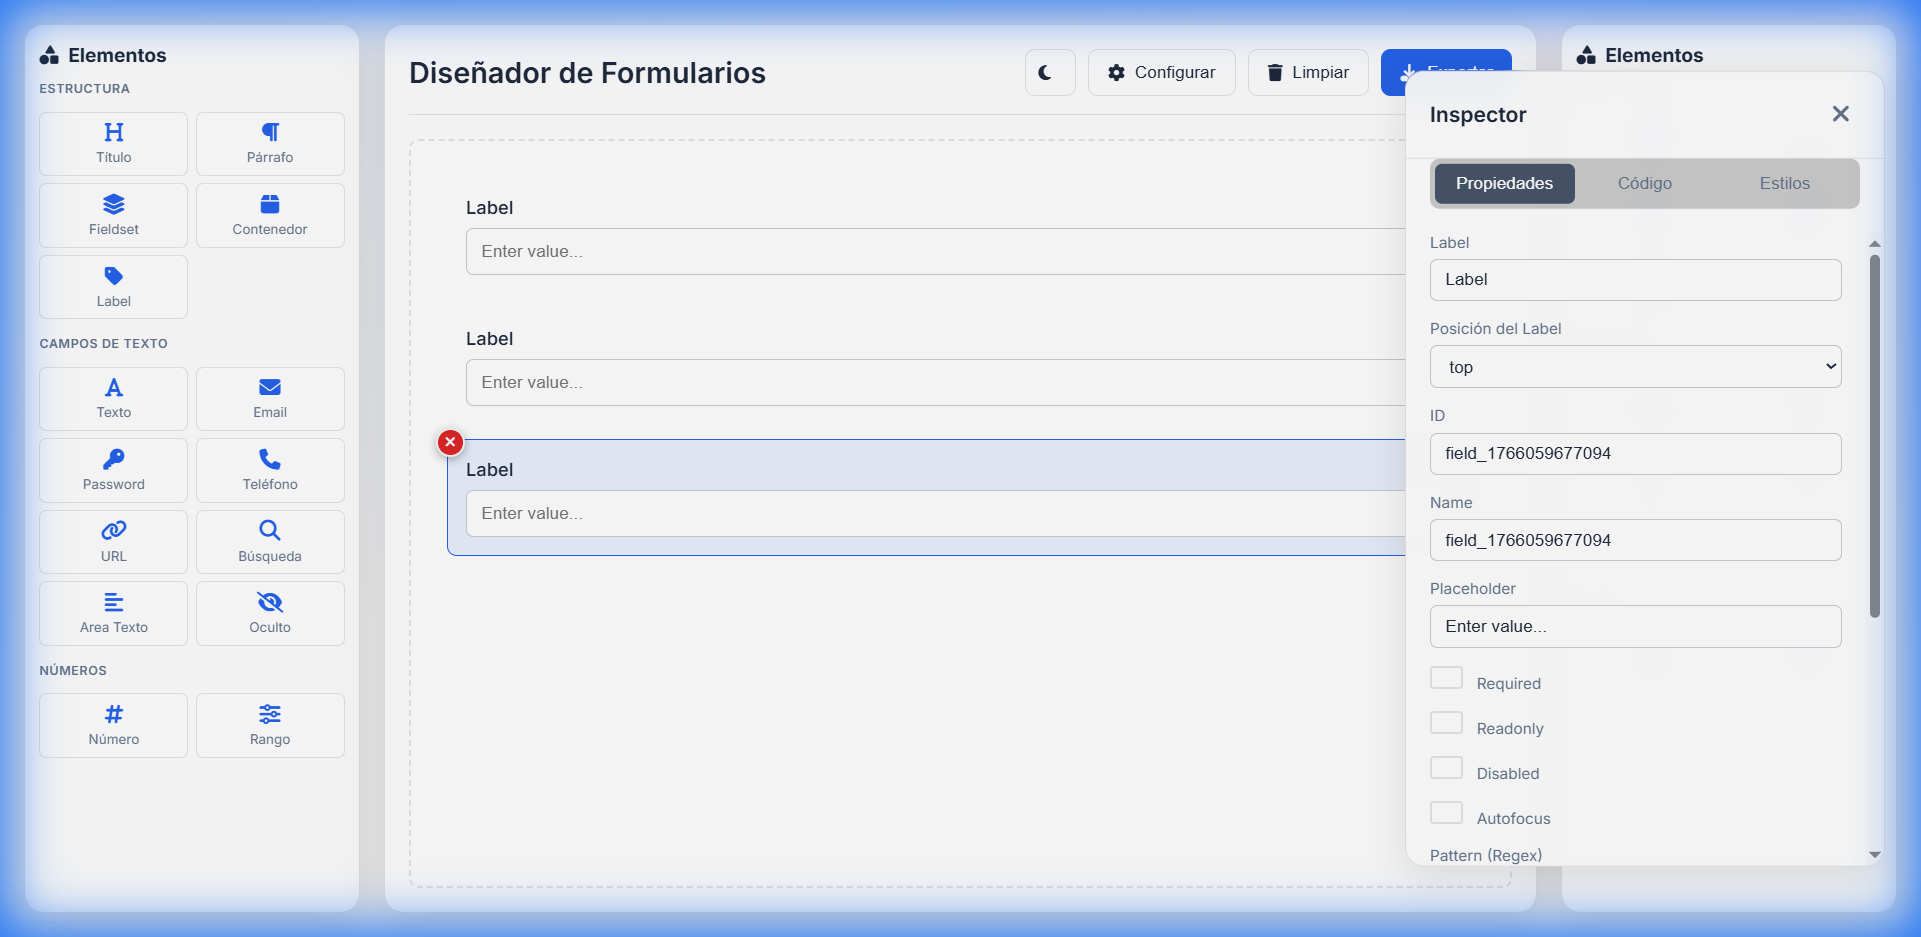Insert a Teléfono field element

click(x=270, y=470)
